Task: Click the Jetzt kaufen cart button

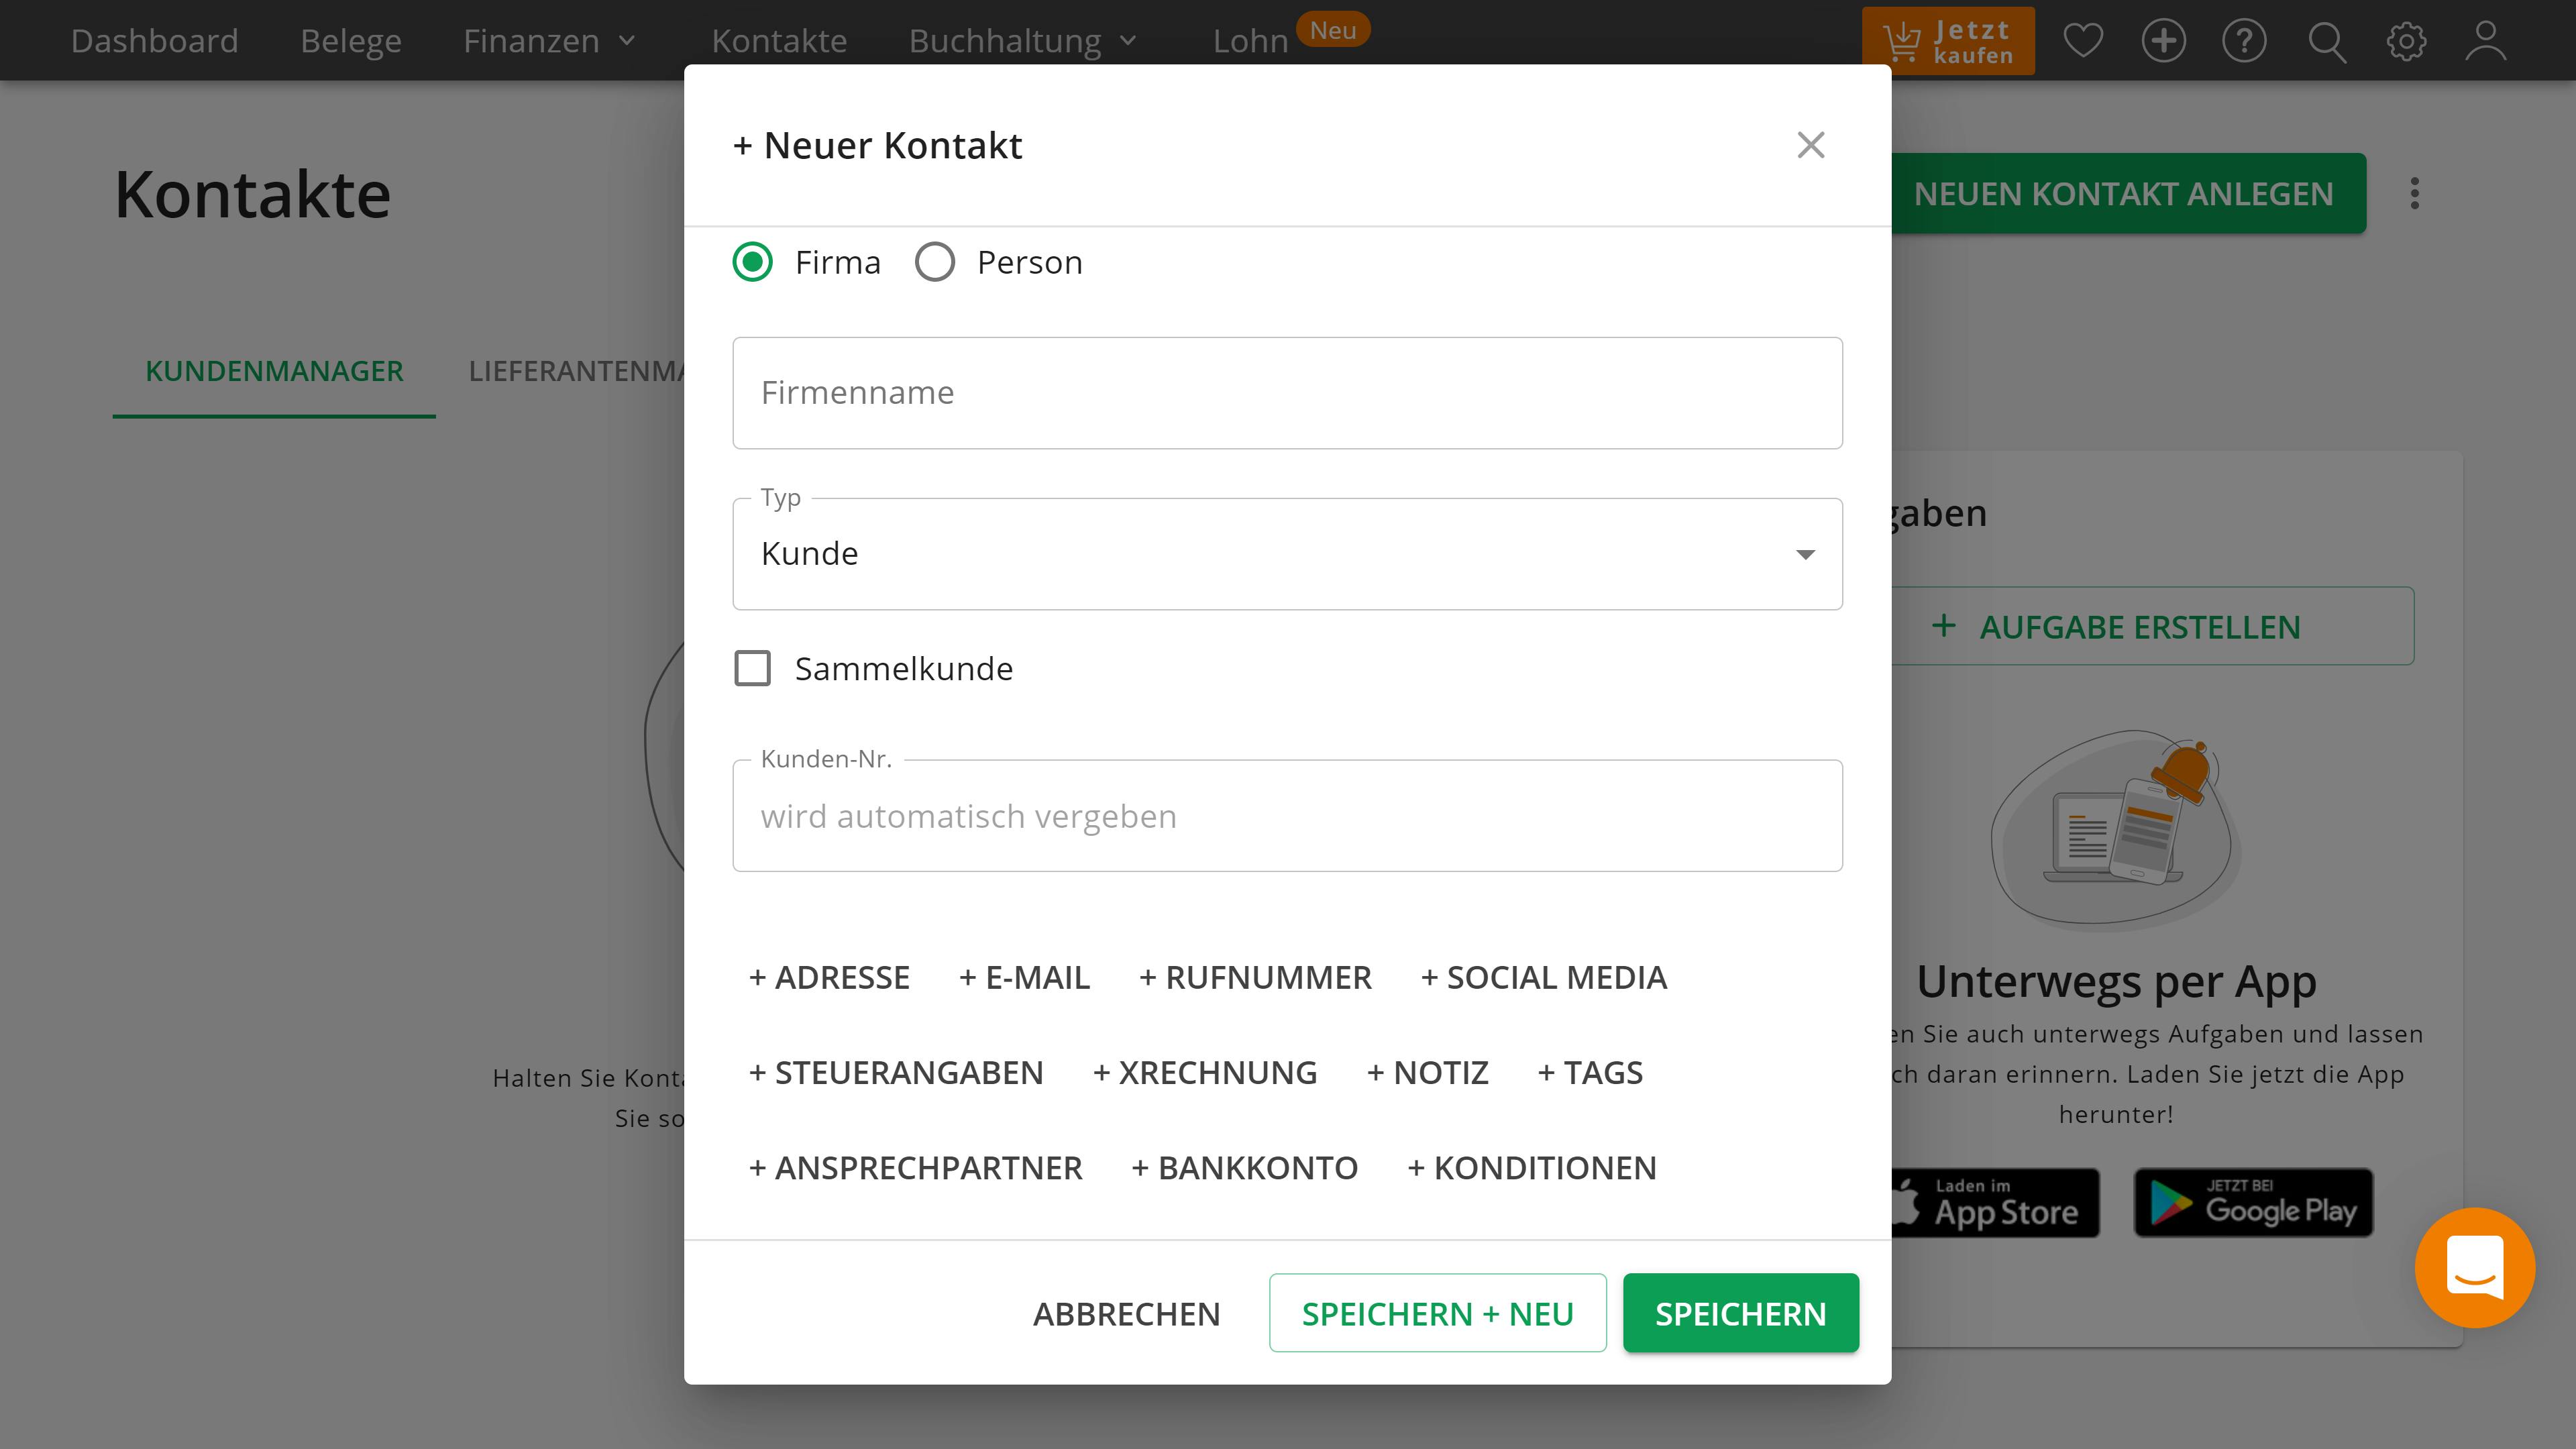Action: [x=1947, y=41]
